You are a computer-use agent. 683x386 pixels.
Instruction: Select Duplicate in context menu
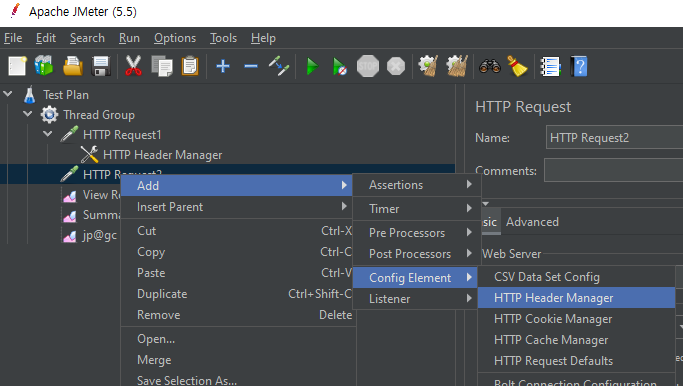point(238,294)
